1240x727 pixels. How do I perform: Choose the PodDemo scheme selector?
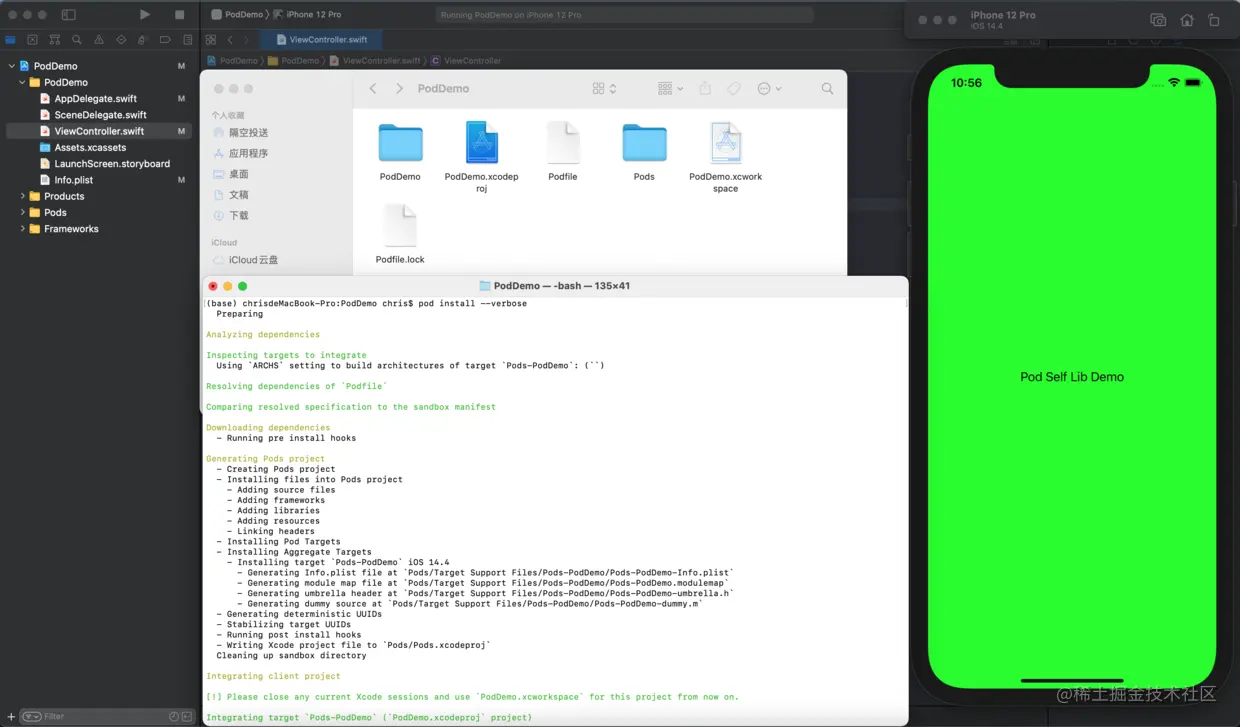point(238,15)
